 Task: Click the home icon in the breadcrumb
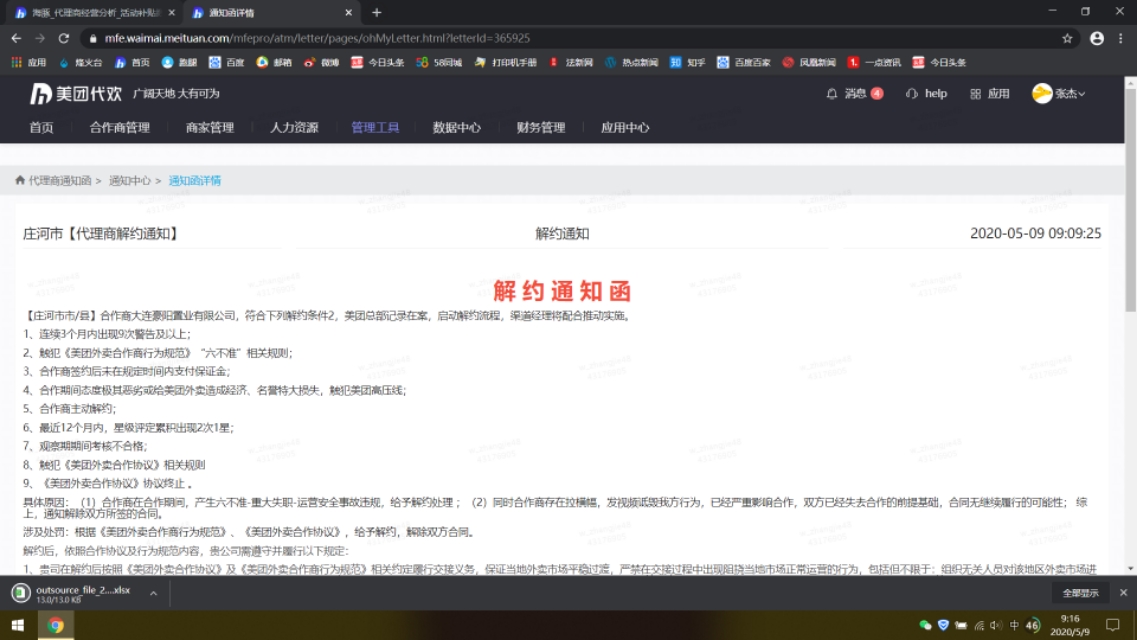(x=19, y=180)
